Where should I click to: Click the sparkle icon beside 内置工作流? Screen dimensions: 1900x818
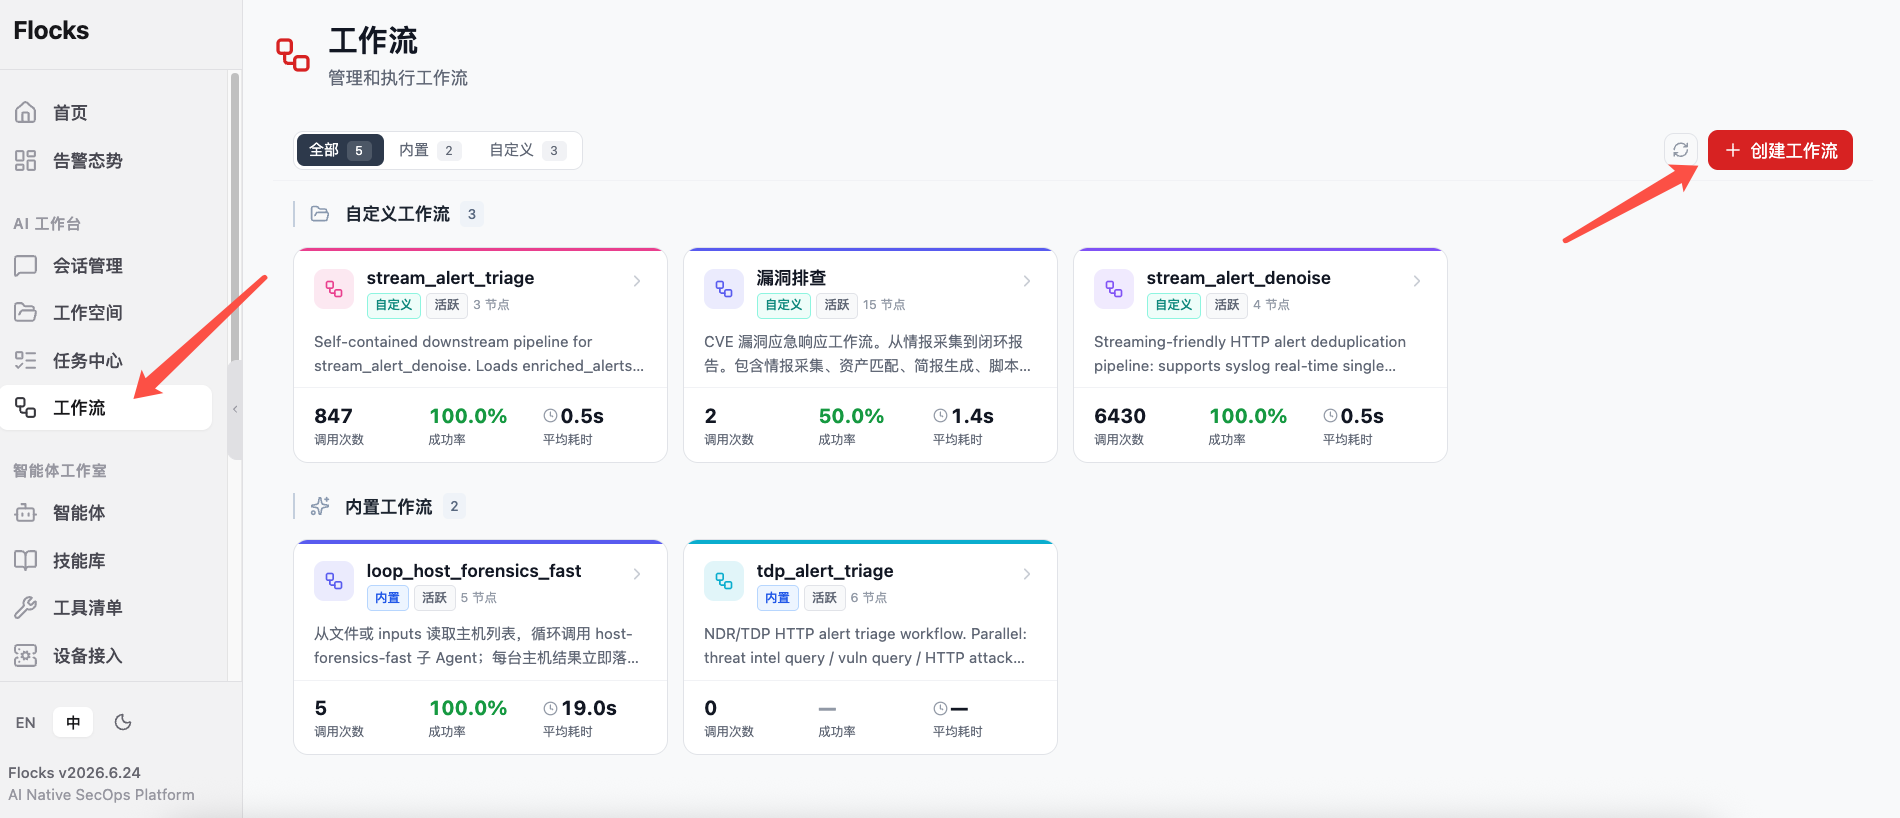(x=320, y=506)
